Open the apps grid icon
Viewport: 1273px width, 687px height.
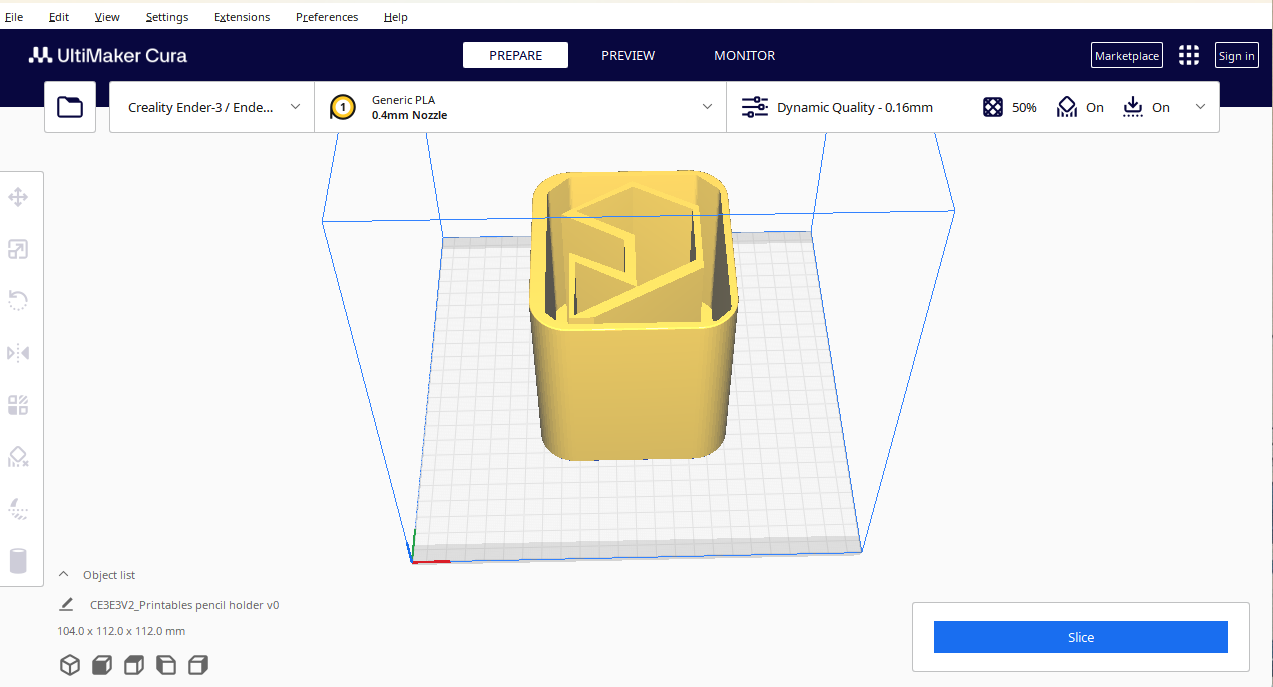point(1189,56)
